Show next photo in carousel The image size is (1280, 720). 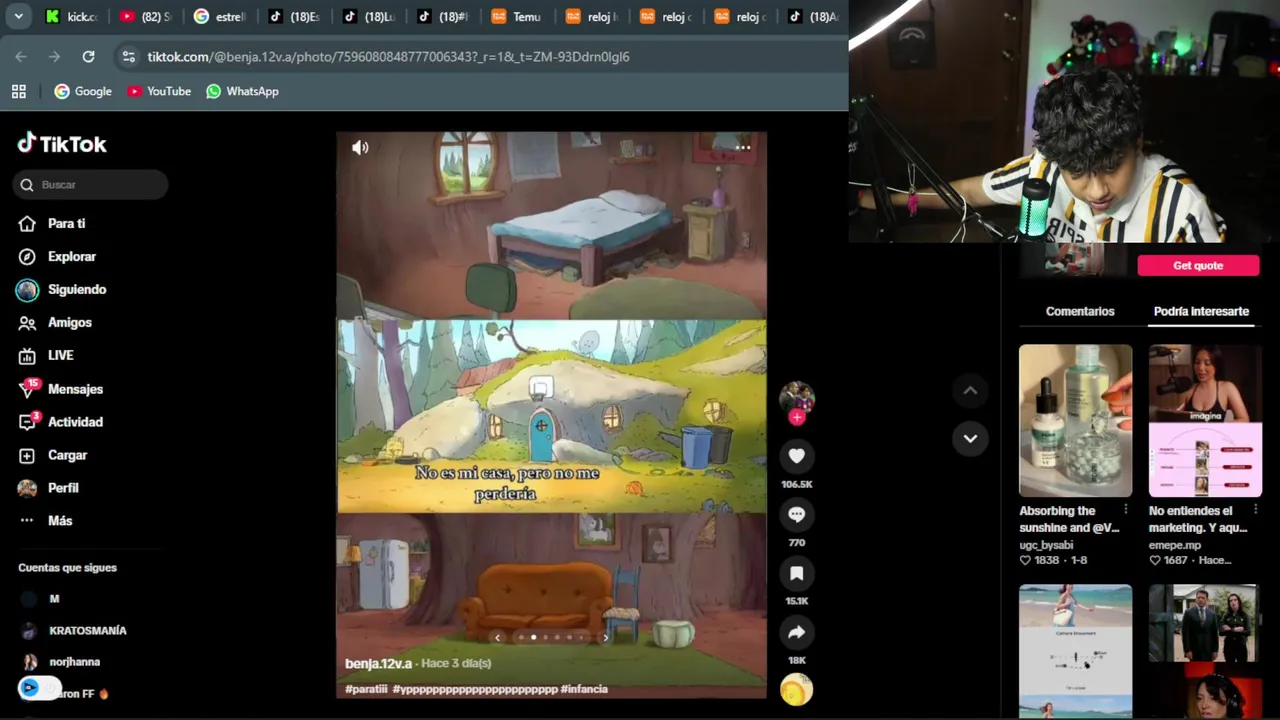pyautogui.click(x=605, y=637)
